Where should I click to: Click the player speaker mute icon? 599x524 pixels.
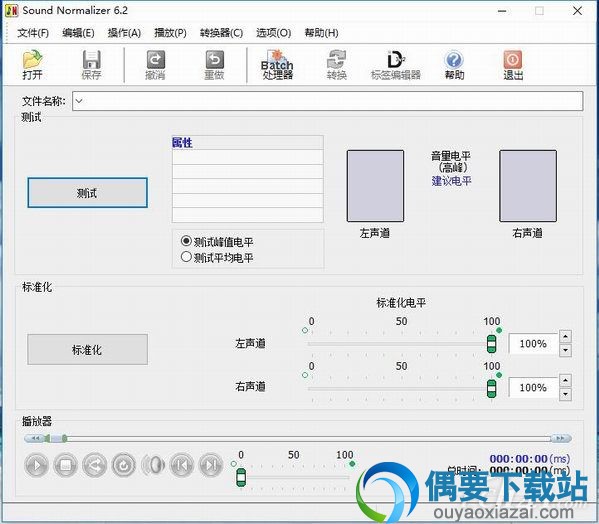tap(153, 465)
